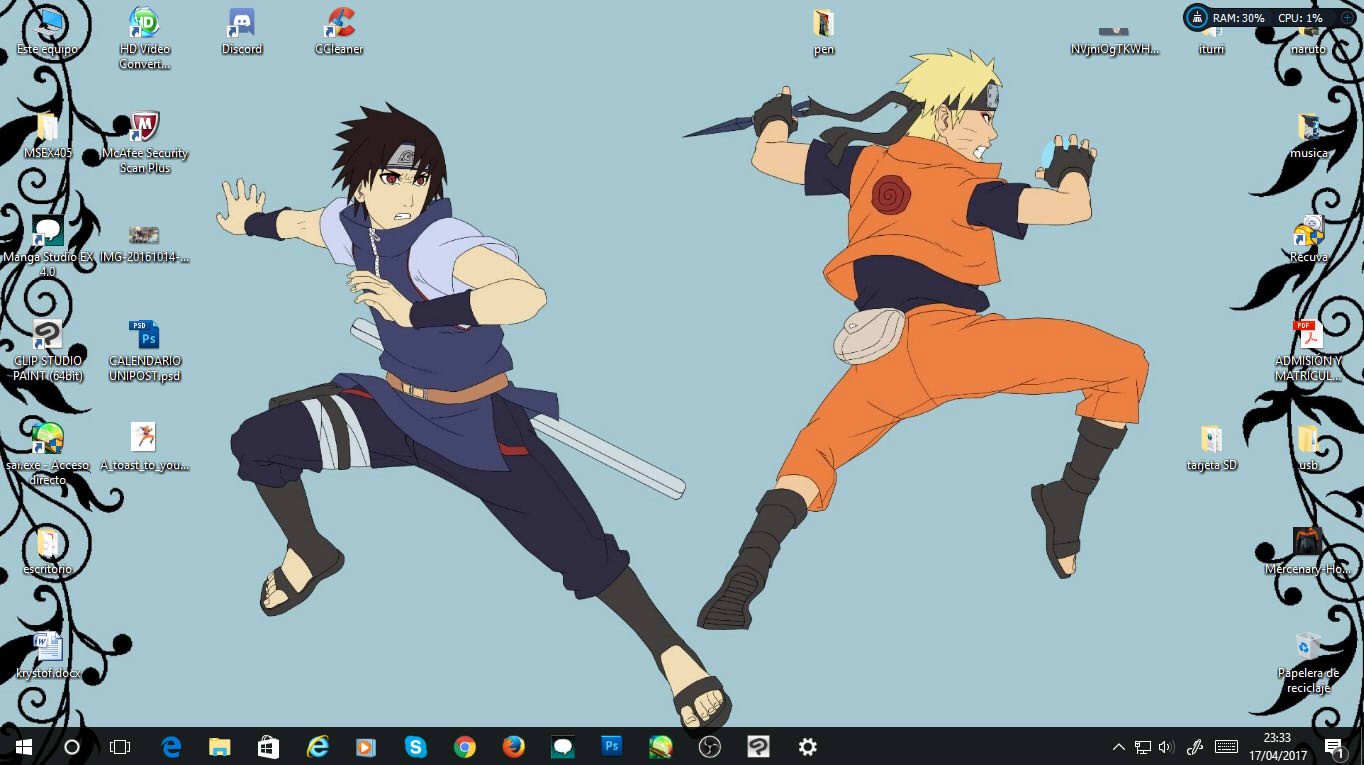Open Photoshop from the taskbar
1364x765 pixels.
pyautogui.click(x=612, y=746)
